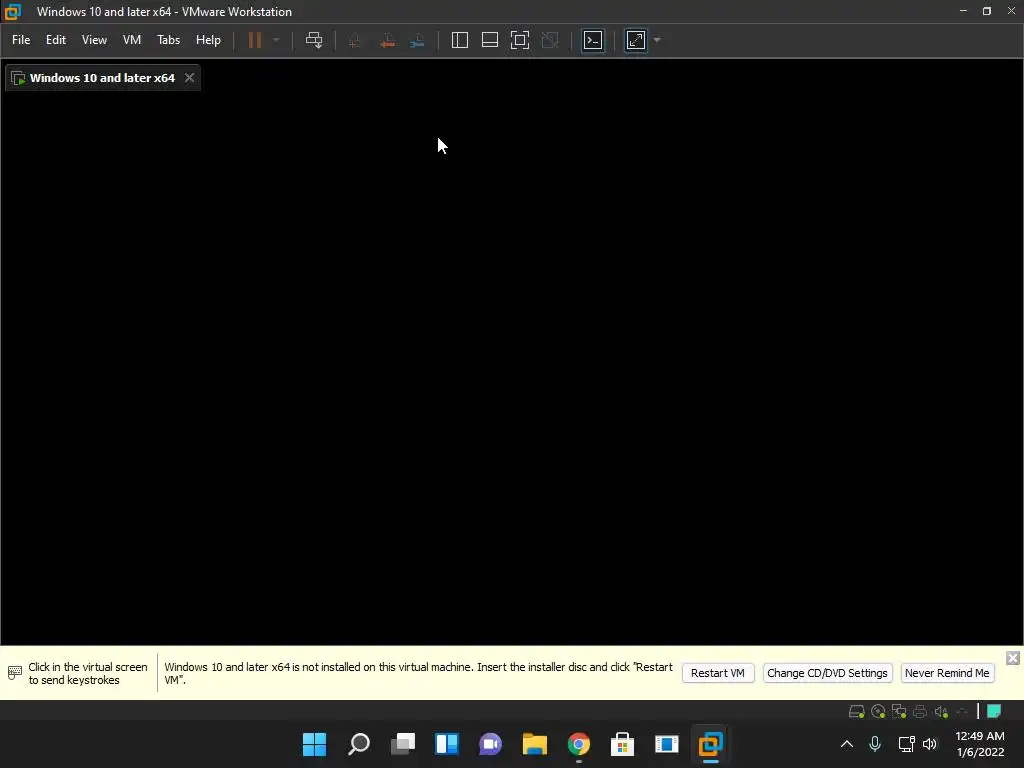Open the VM menu

click(x=132, y=40)
